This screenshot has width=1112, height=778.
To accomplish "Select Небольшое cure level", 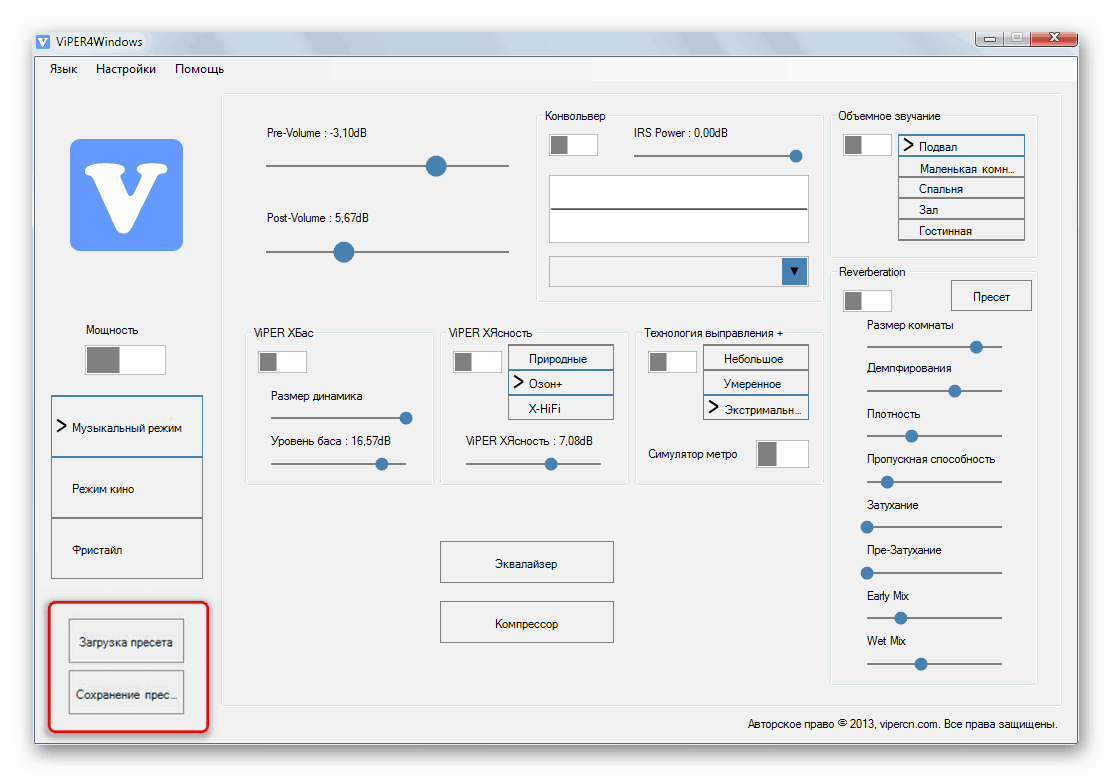I will pyautogui.click(x=755, y=358).
